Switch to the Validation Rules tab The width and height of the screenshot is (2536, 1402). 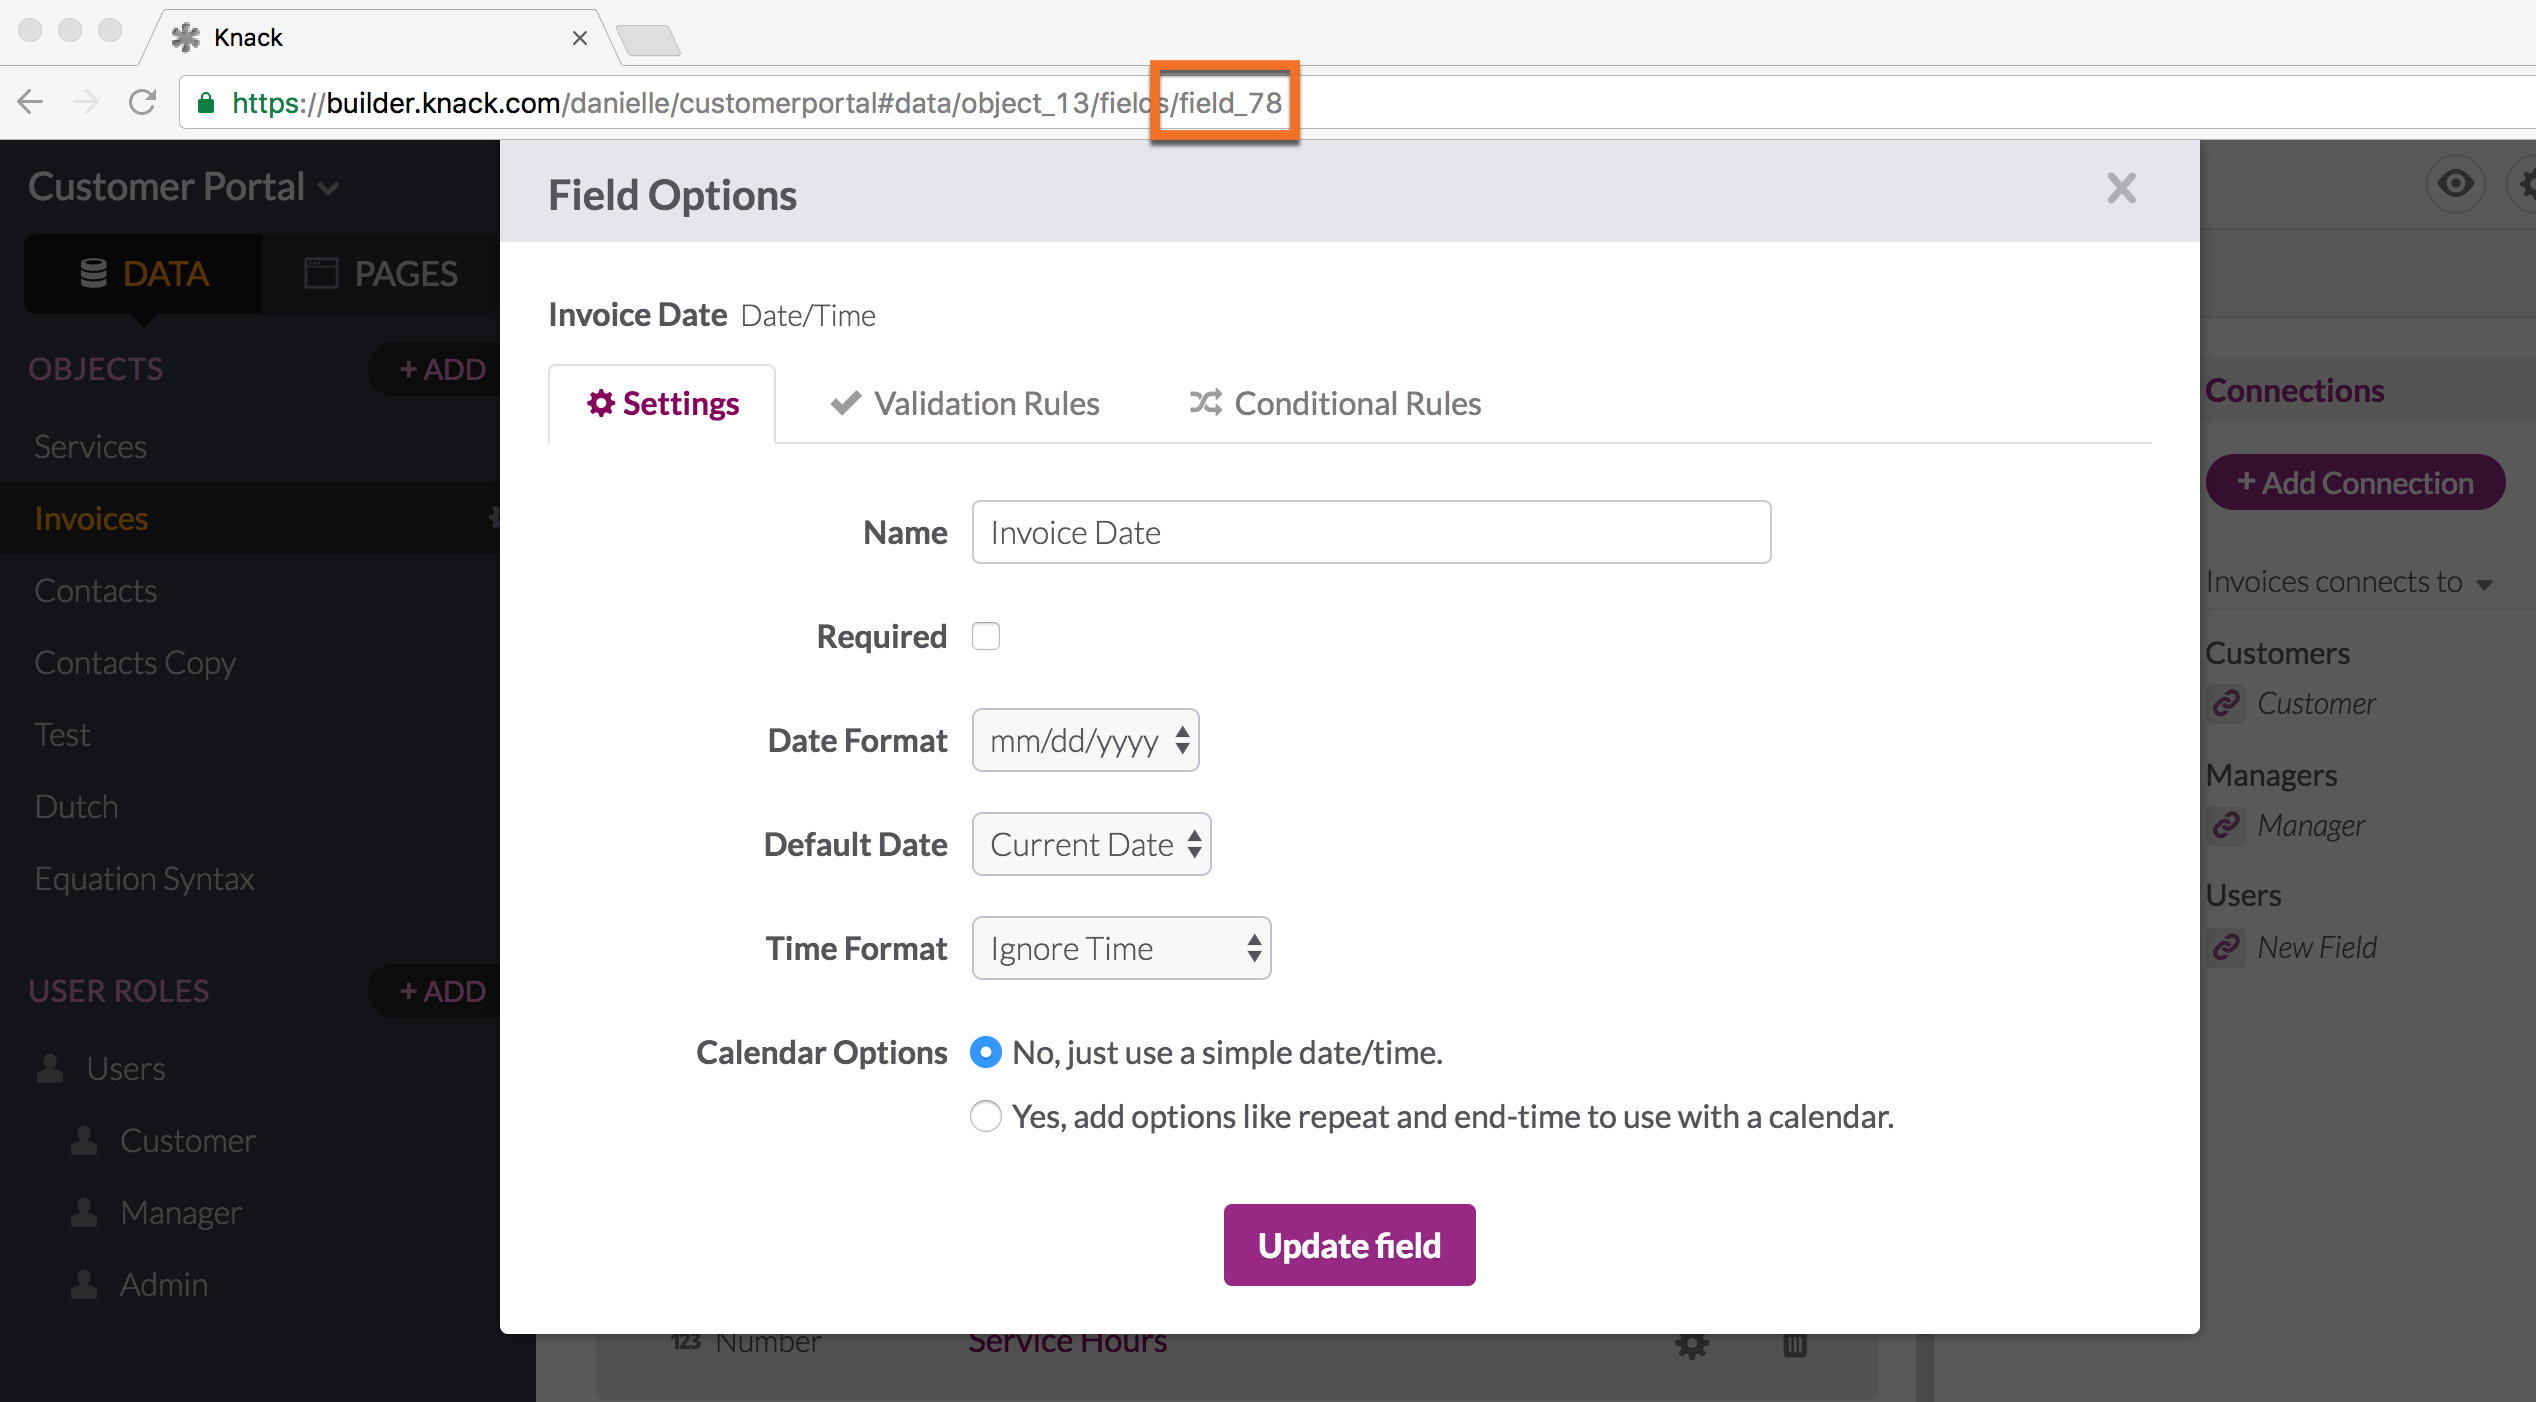(965, 404)
